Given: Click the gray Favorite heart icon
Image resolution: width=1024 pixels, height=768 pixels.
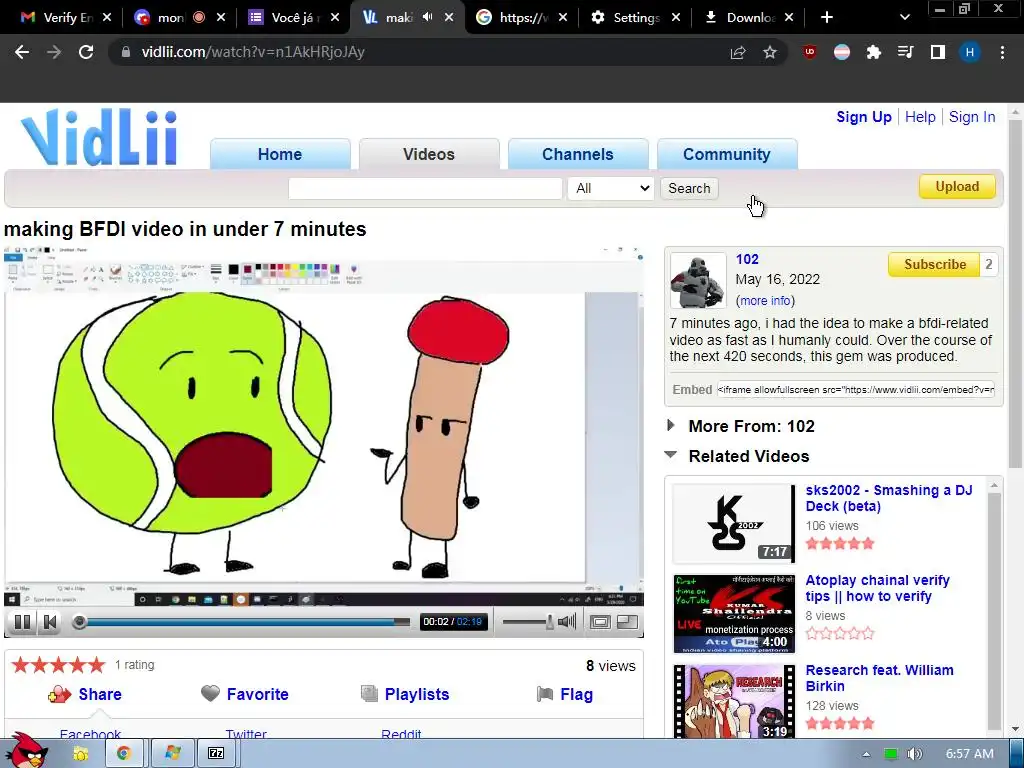Looking at the screenshot, I should (210, 694).
